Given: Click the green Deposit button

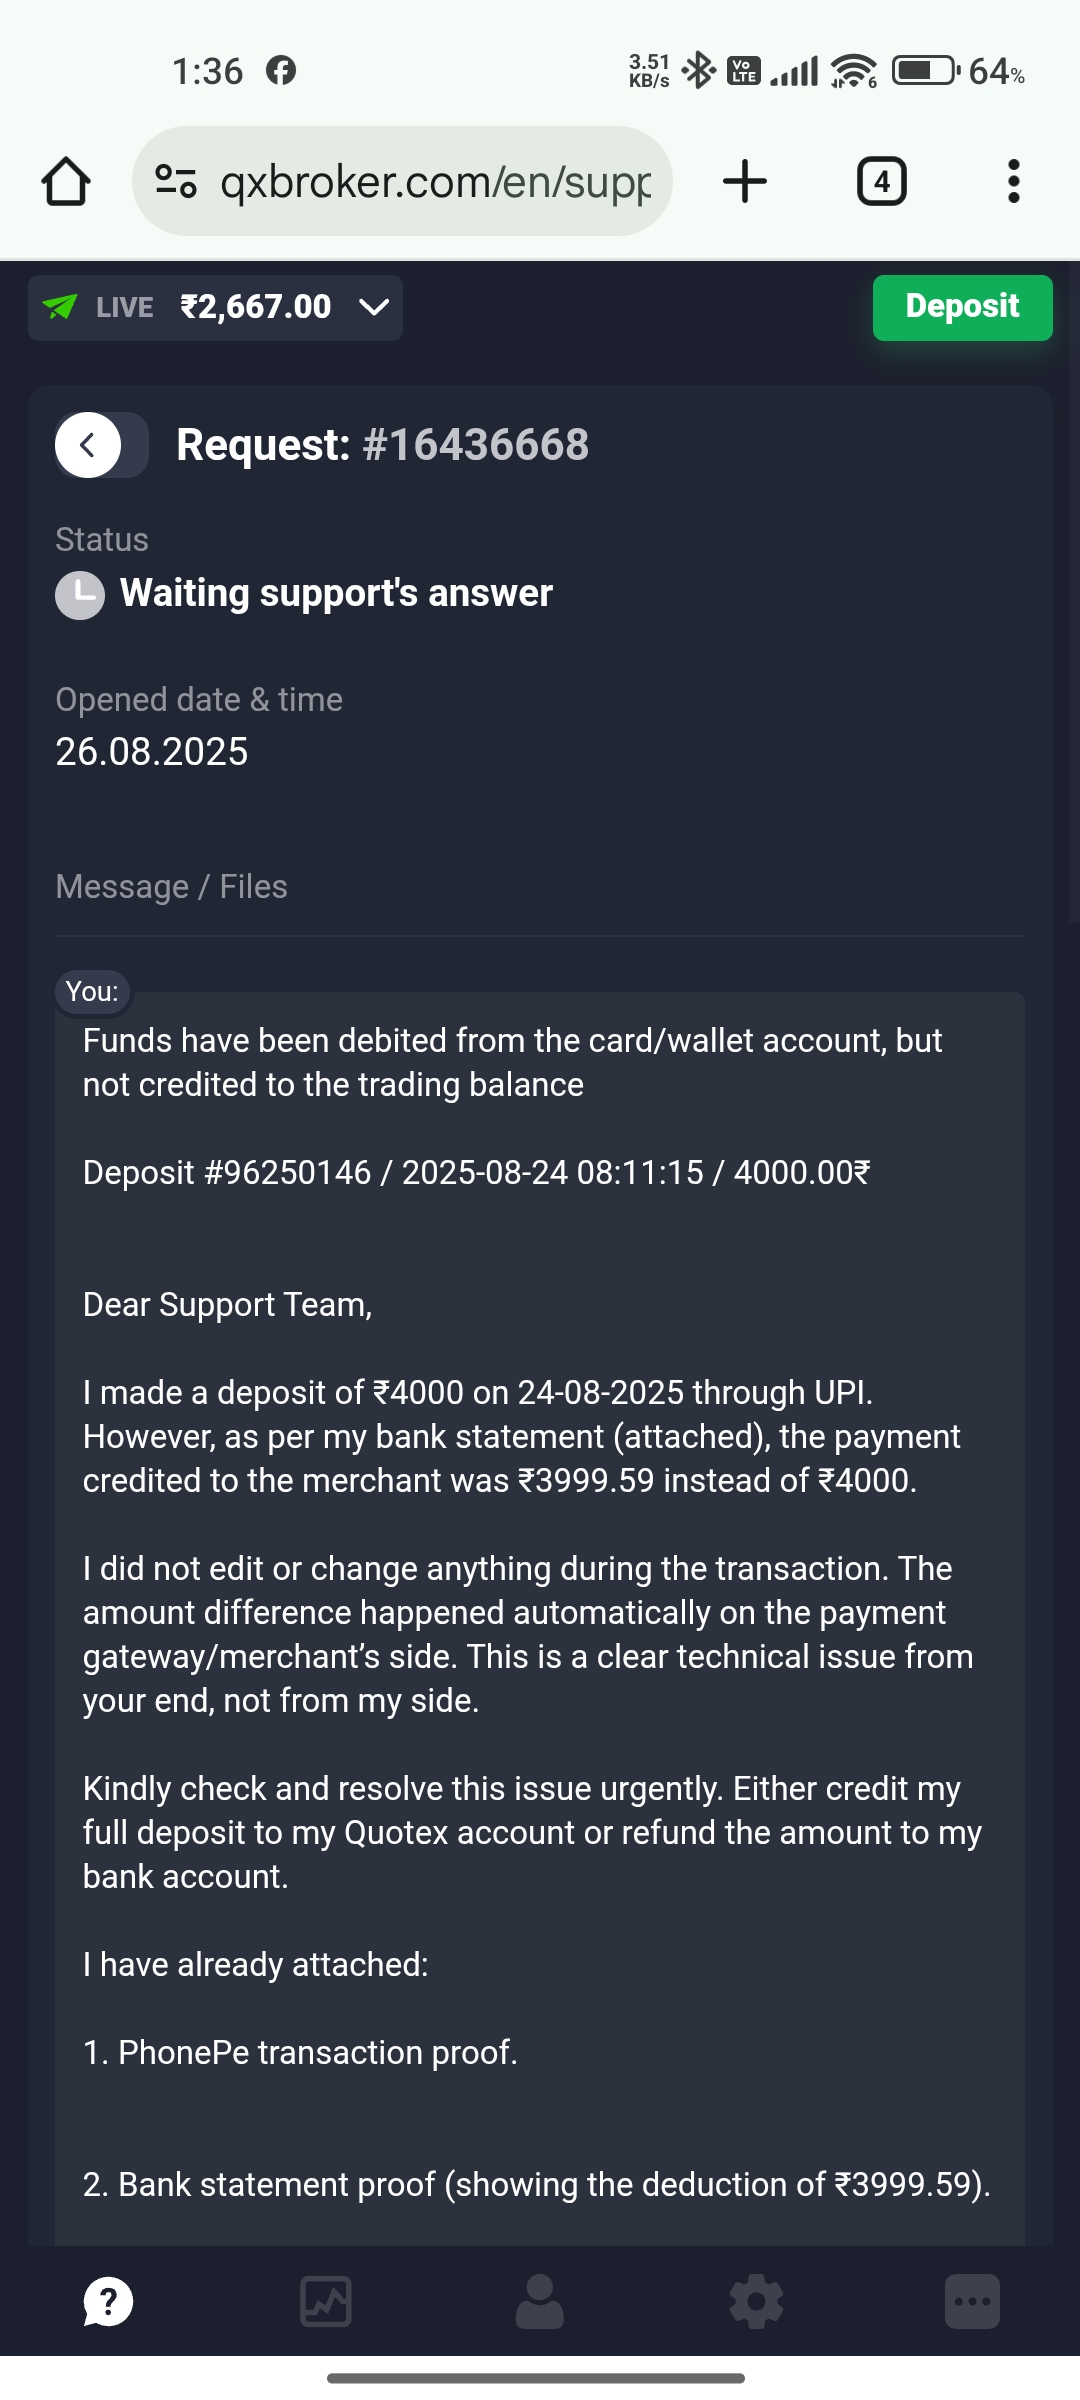Looking at the screenshot, I should pyautogui.click(x=962, y=307).
